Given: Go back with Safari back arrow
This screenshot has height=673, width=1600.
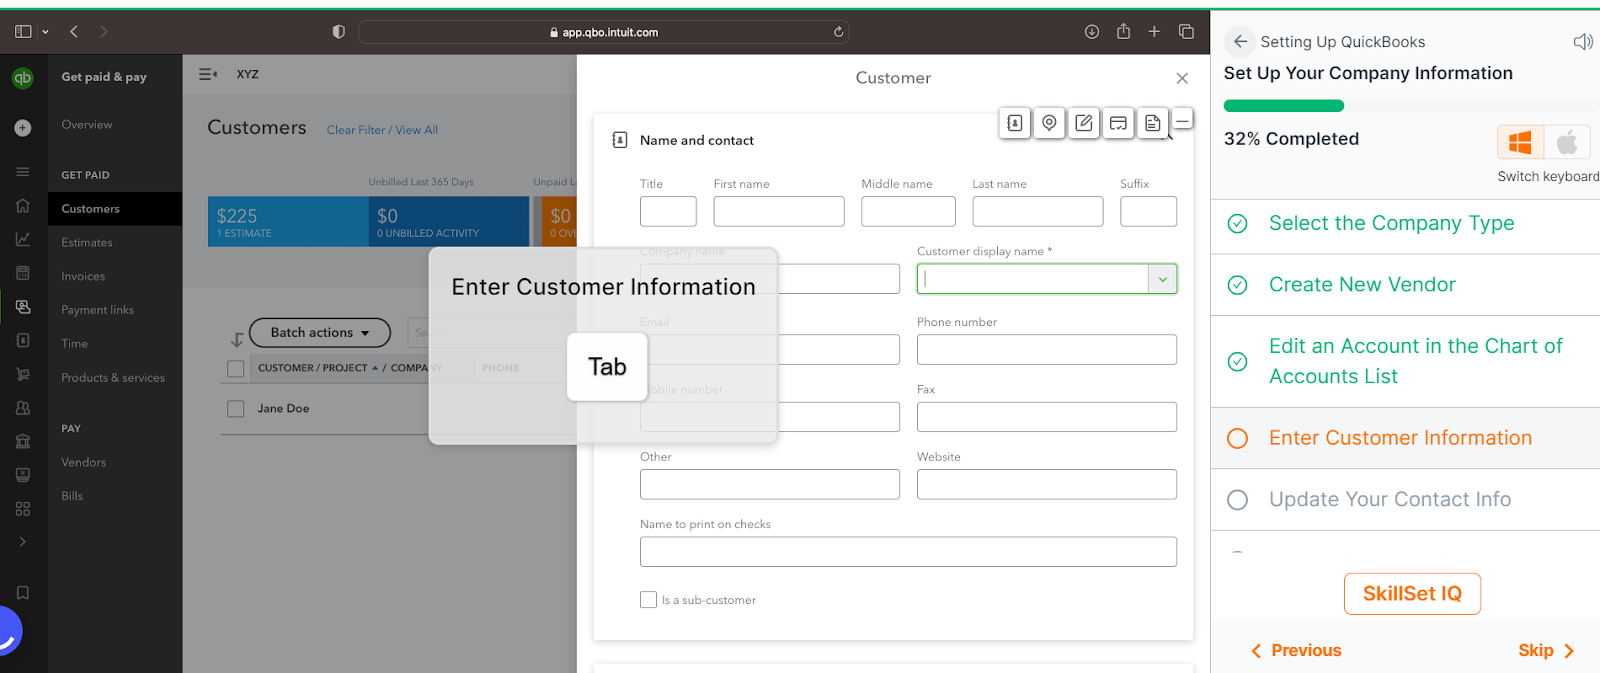Looking at the screenshot, I should tap(74, 32).
